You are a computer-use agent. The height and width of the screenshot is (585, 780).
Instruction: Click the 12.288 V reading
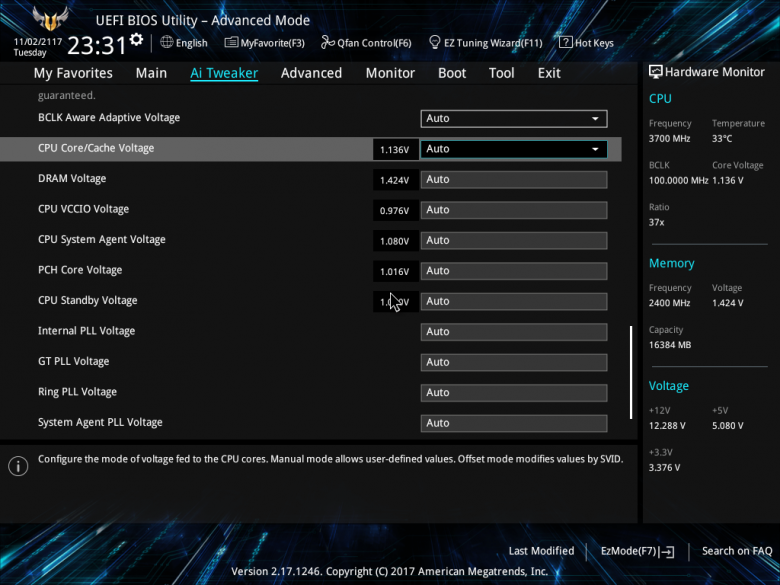(667, 426)
